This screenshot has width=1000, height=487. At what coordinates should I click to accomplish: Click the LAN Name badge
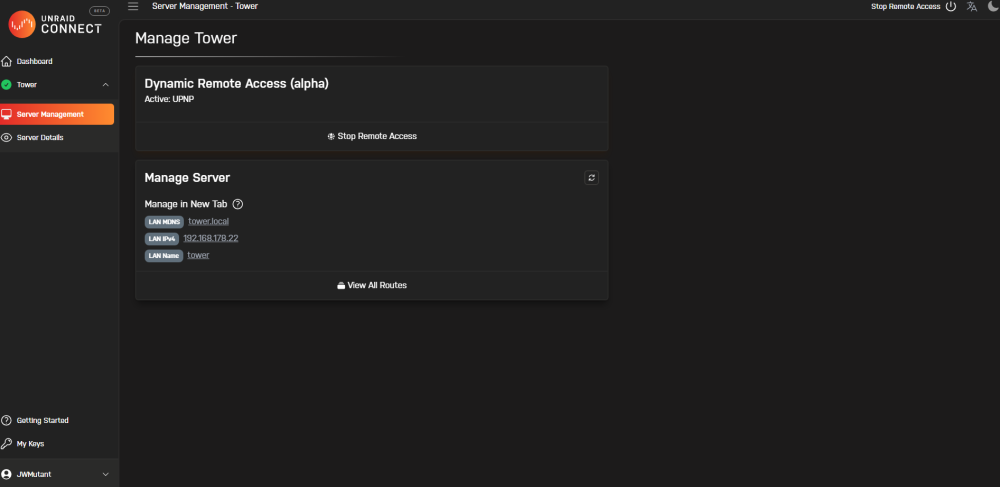tap(164, 256)
